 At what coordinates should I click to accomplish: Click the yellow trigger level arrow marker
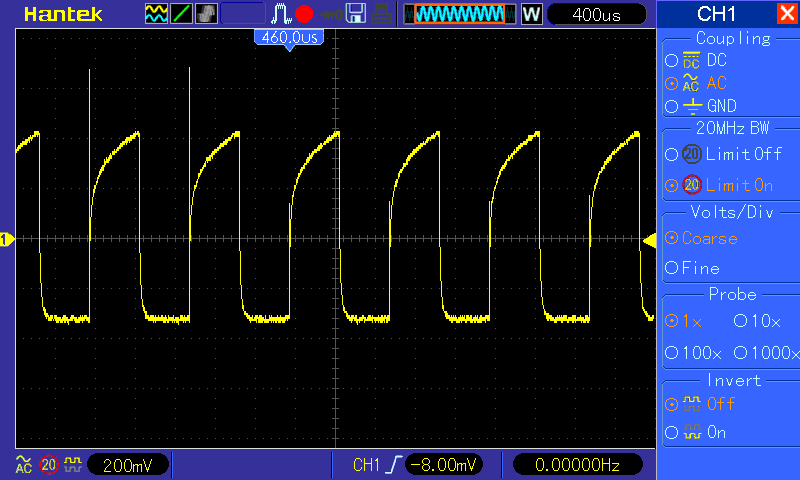click(649, 240)
